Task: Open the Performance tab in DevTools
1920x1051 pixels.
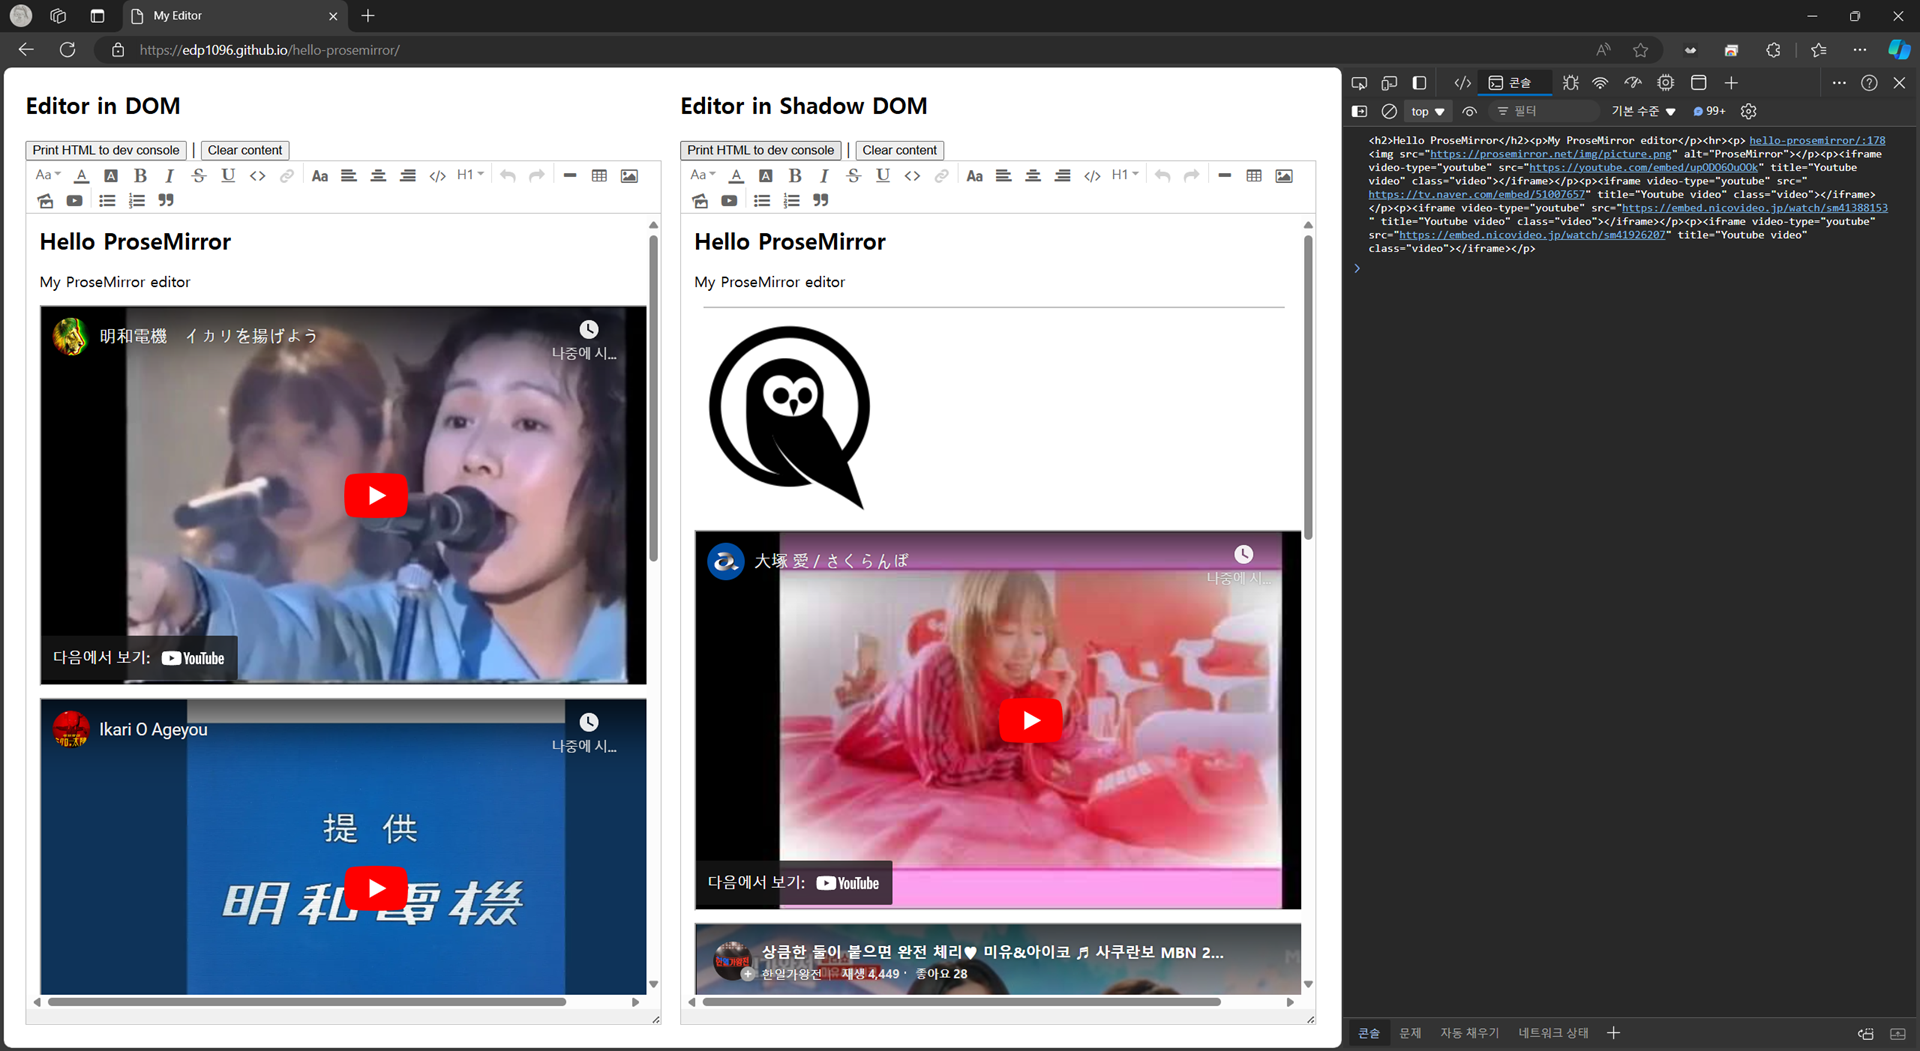Action: point(1633,83)
